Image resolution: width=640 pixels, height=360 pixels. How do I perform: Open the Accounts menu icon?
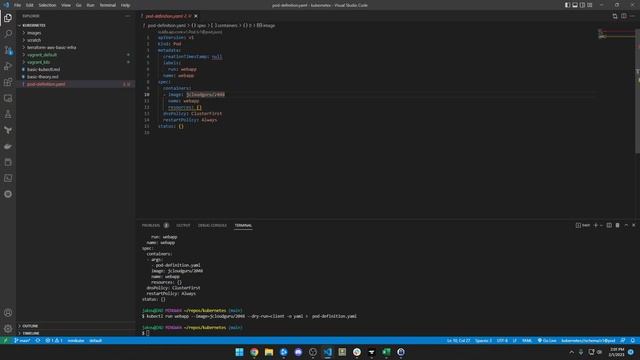click(x=8, y=313)
